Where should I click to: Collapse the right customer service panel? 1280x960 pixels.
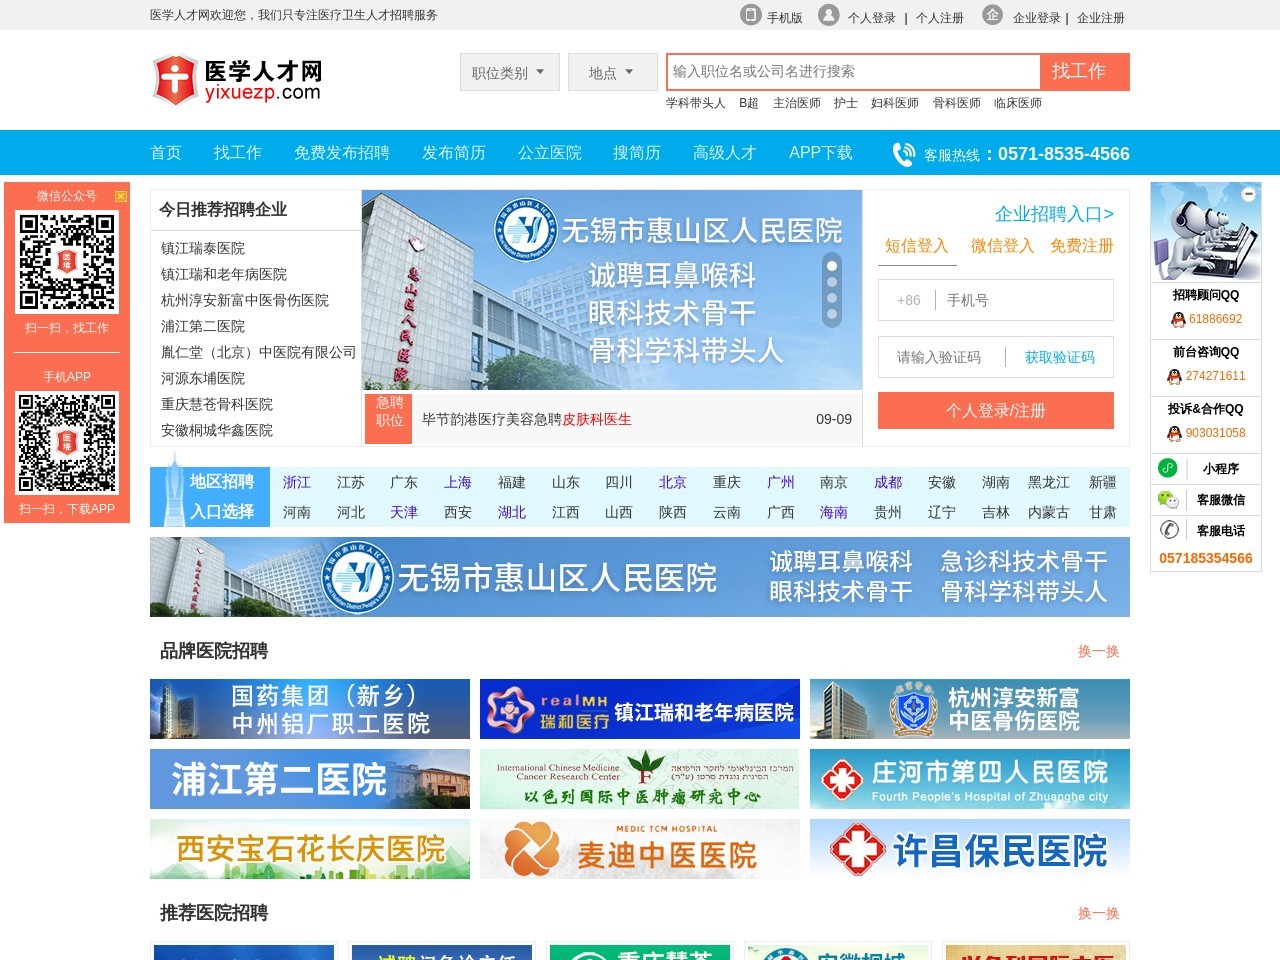point(1249,195)
